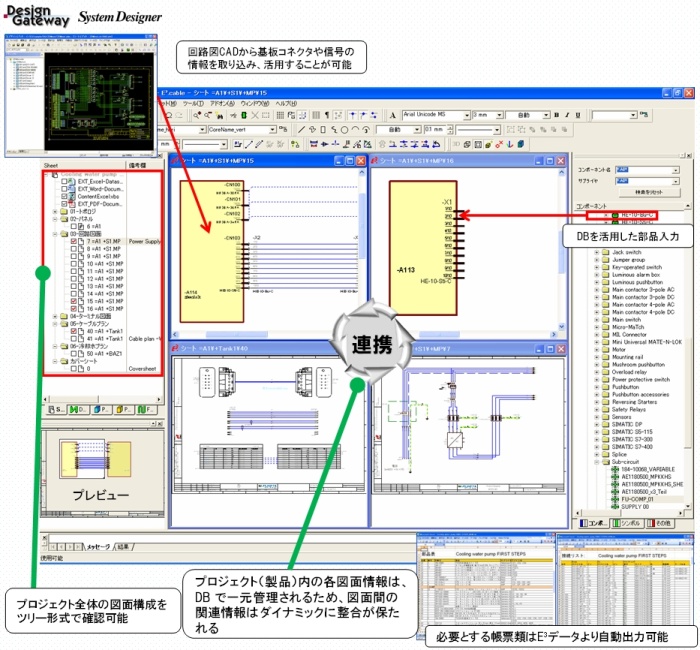Click the 検索をリセット button

click(x=649, y=192)
